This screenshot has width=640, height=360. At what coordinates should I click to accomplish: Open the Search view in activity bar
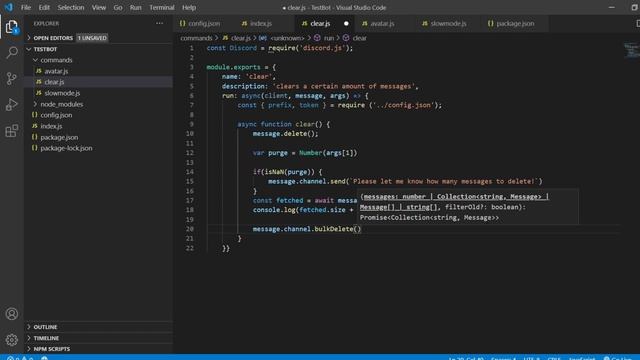tap(12, 52)
